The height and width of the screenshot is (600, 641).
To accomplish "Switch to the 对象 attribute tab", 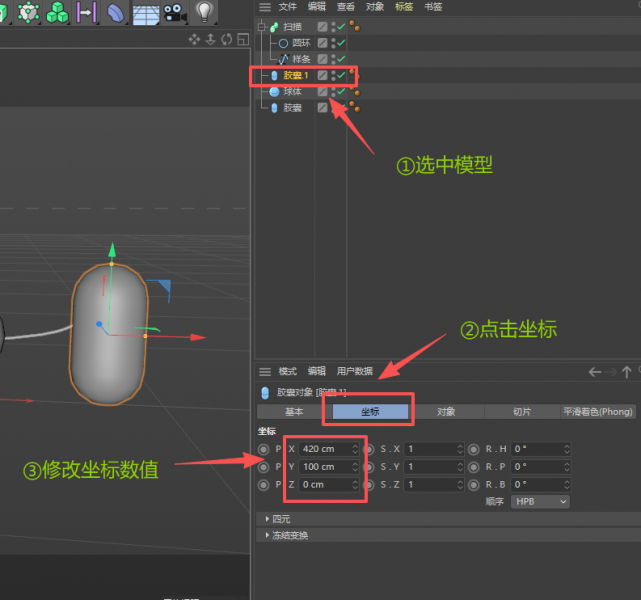I will pyautogui.click(x=446, y=411).
